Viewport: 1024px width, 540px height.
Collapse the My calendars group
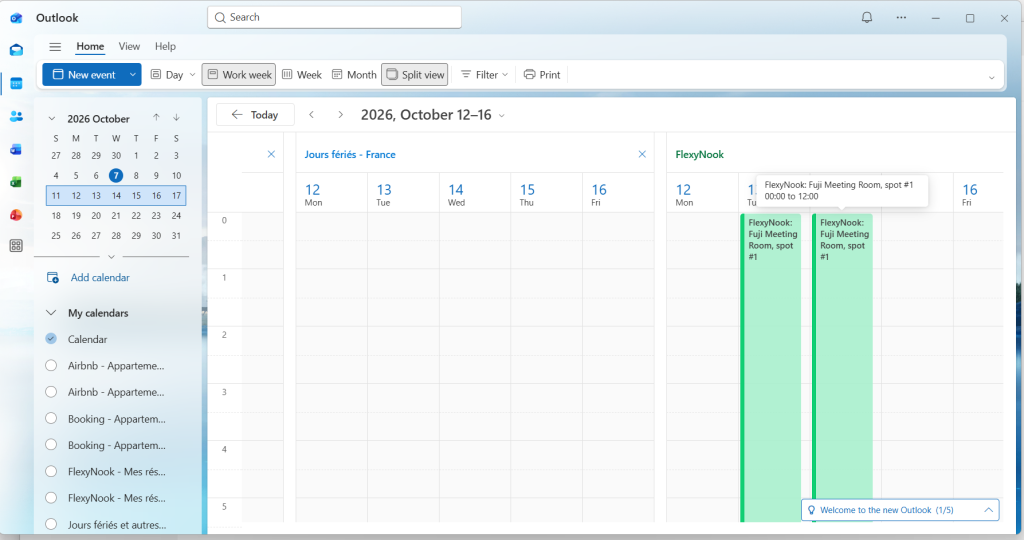(51, 313)
